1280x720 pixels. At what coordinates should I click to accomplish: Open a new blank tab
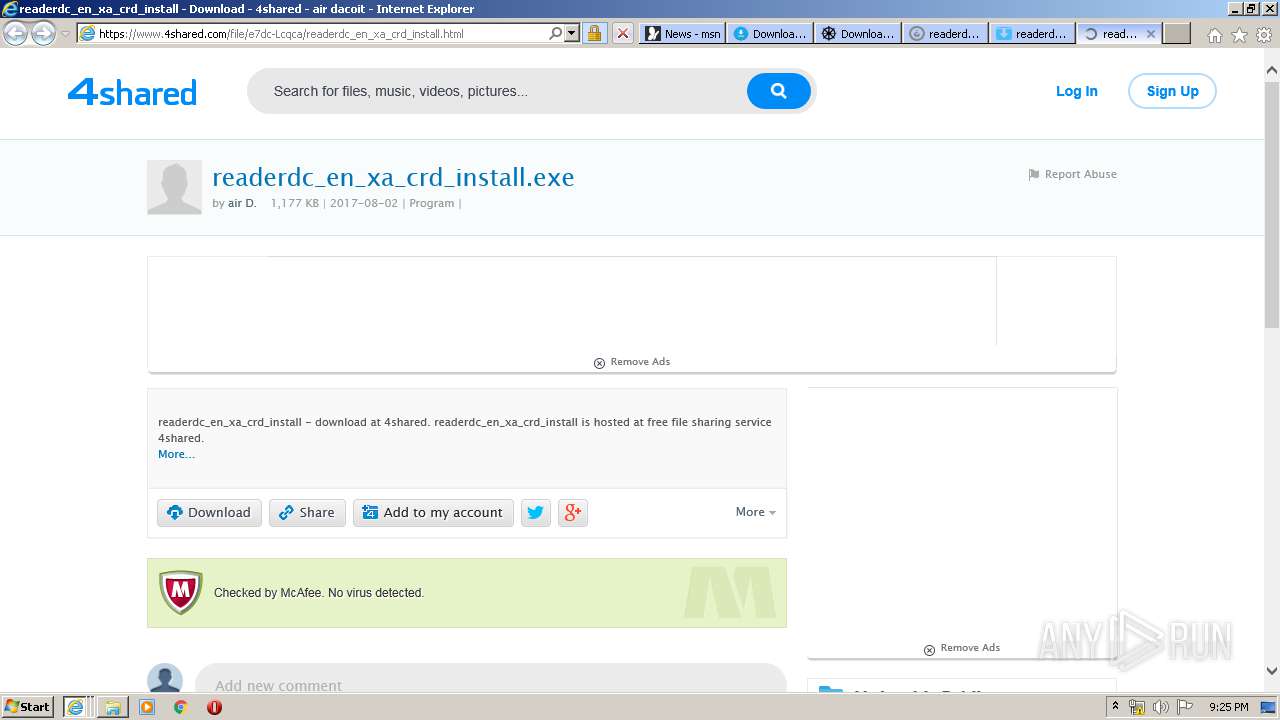point(1177,33)
